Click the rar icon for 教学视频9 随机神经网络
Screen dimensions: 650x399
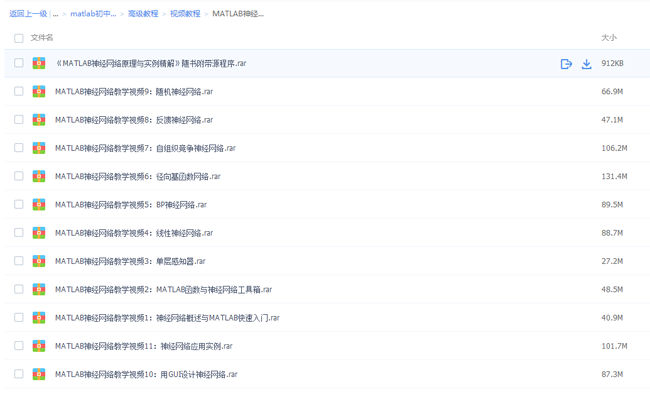pyautogui.click(x=39, y=91)
